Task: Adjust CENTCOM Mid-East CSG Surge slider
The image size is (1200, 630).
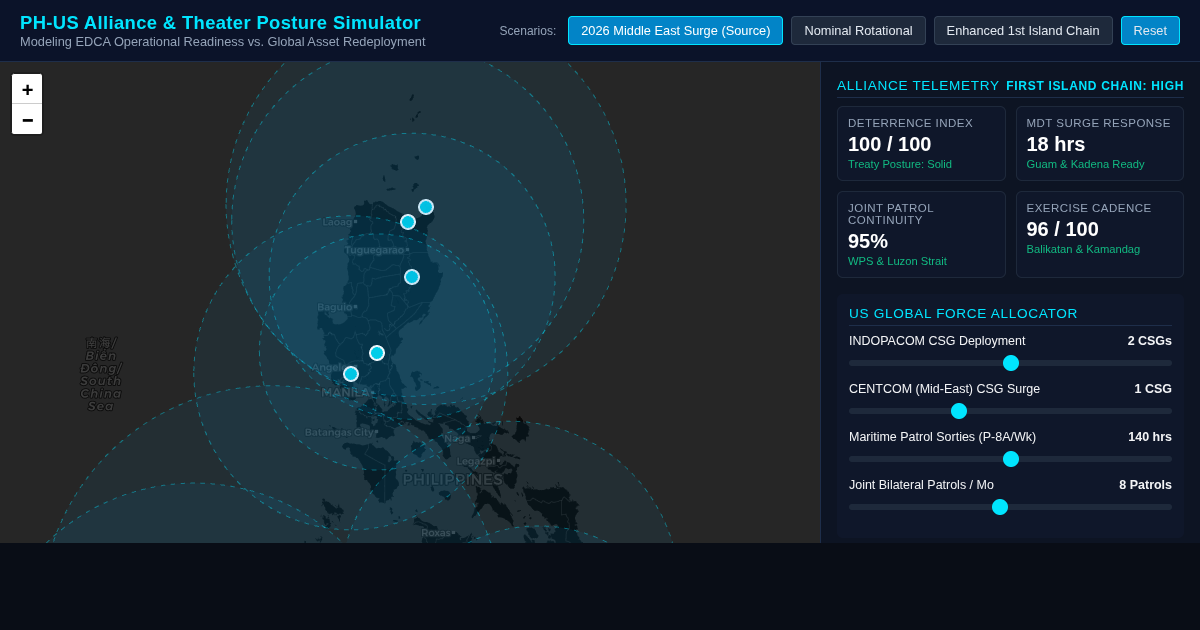Action: pos(1010,411)
